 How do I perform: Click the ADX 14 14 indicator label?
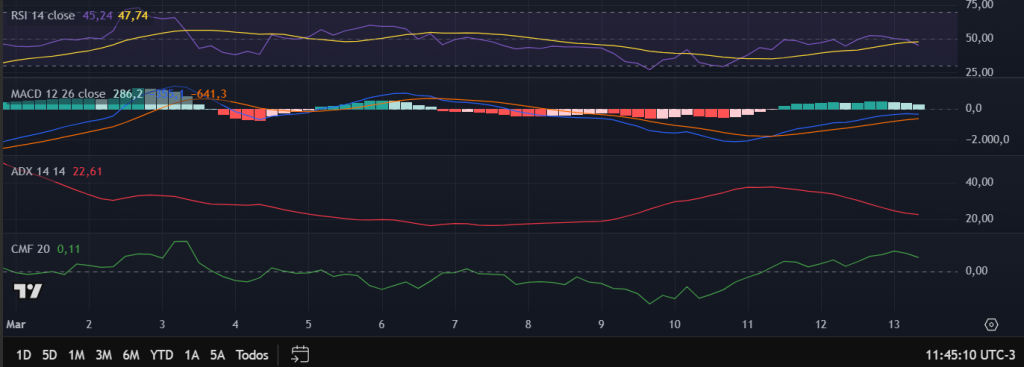coord(39,171)
